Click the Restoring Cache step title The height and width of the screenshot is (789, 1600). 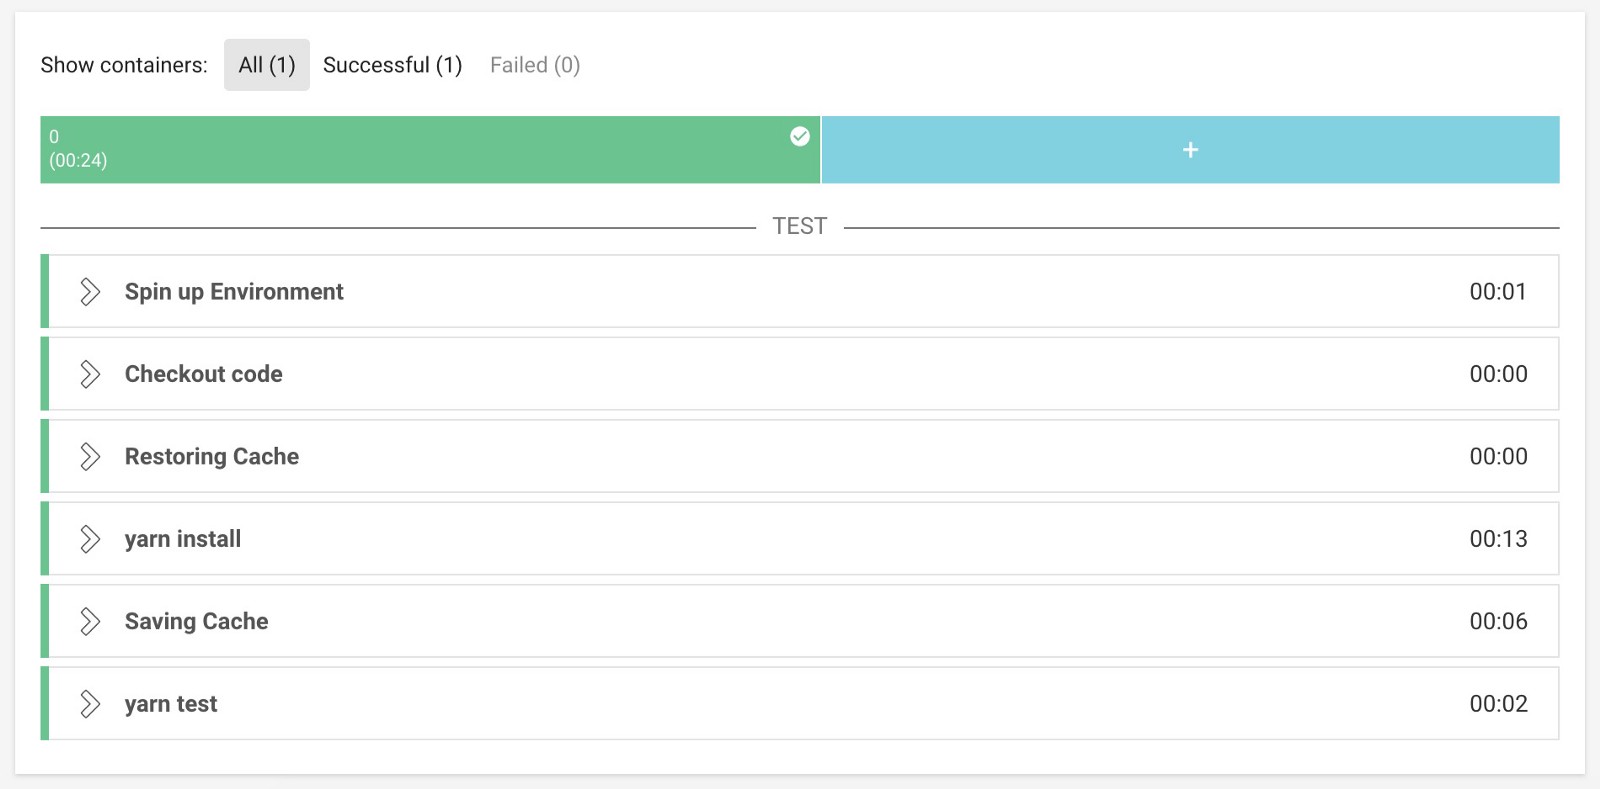tap(212, 457)
